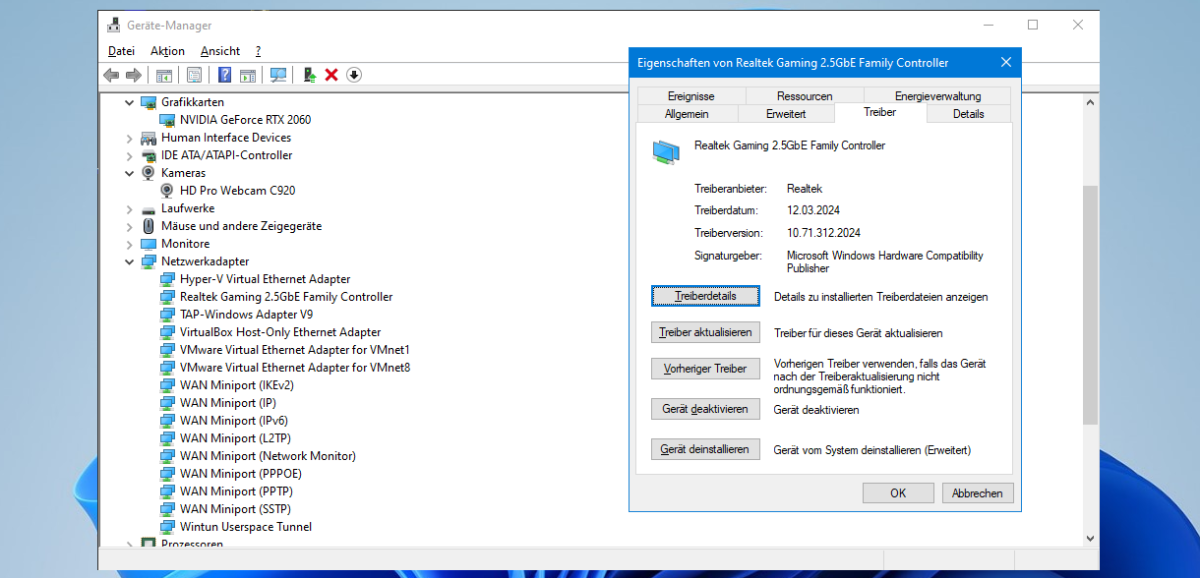Select TAP-Windows Adapter V9
This screenshot has width=1200, height=578.
click(x=246, y=314)
